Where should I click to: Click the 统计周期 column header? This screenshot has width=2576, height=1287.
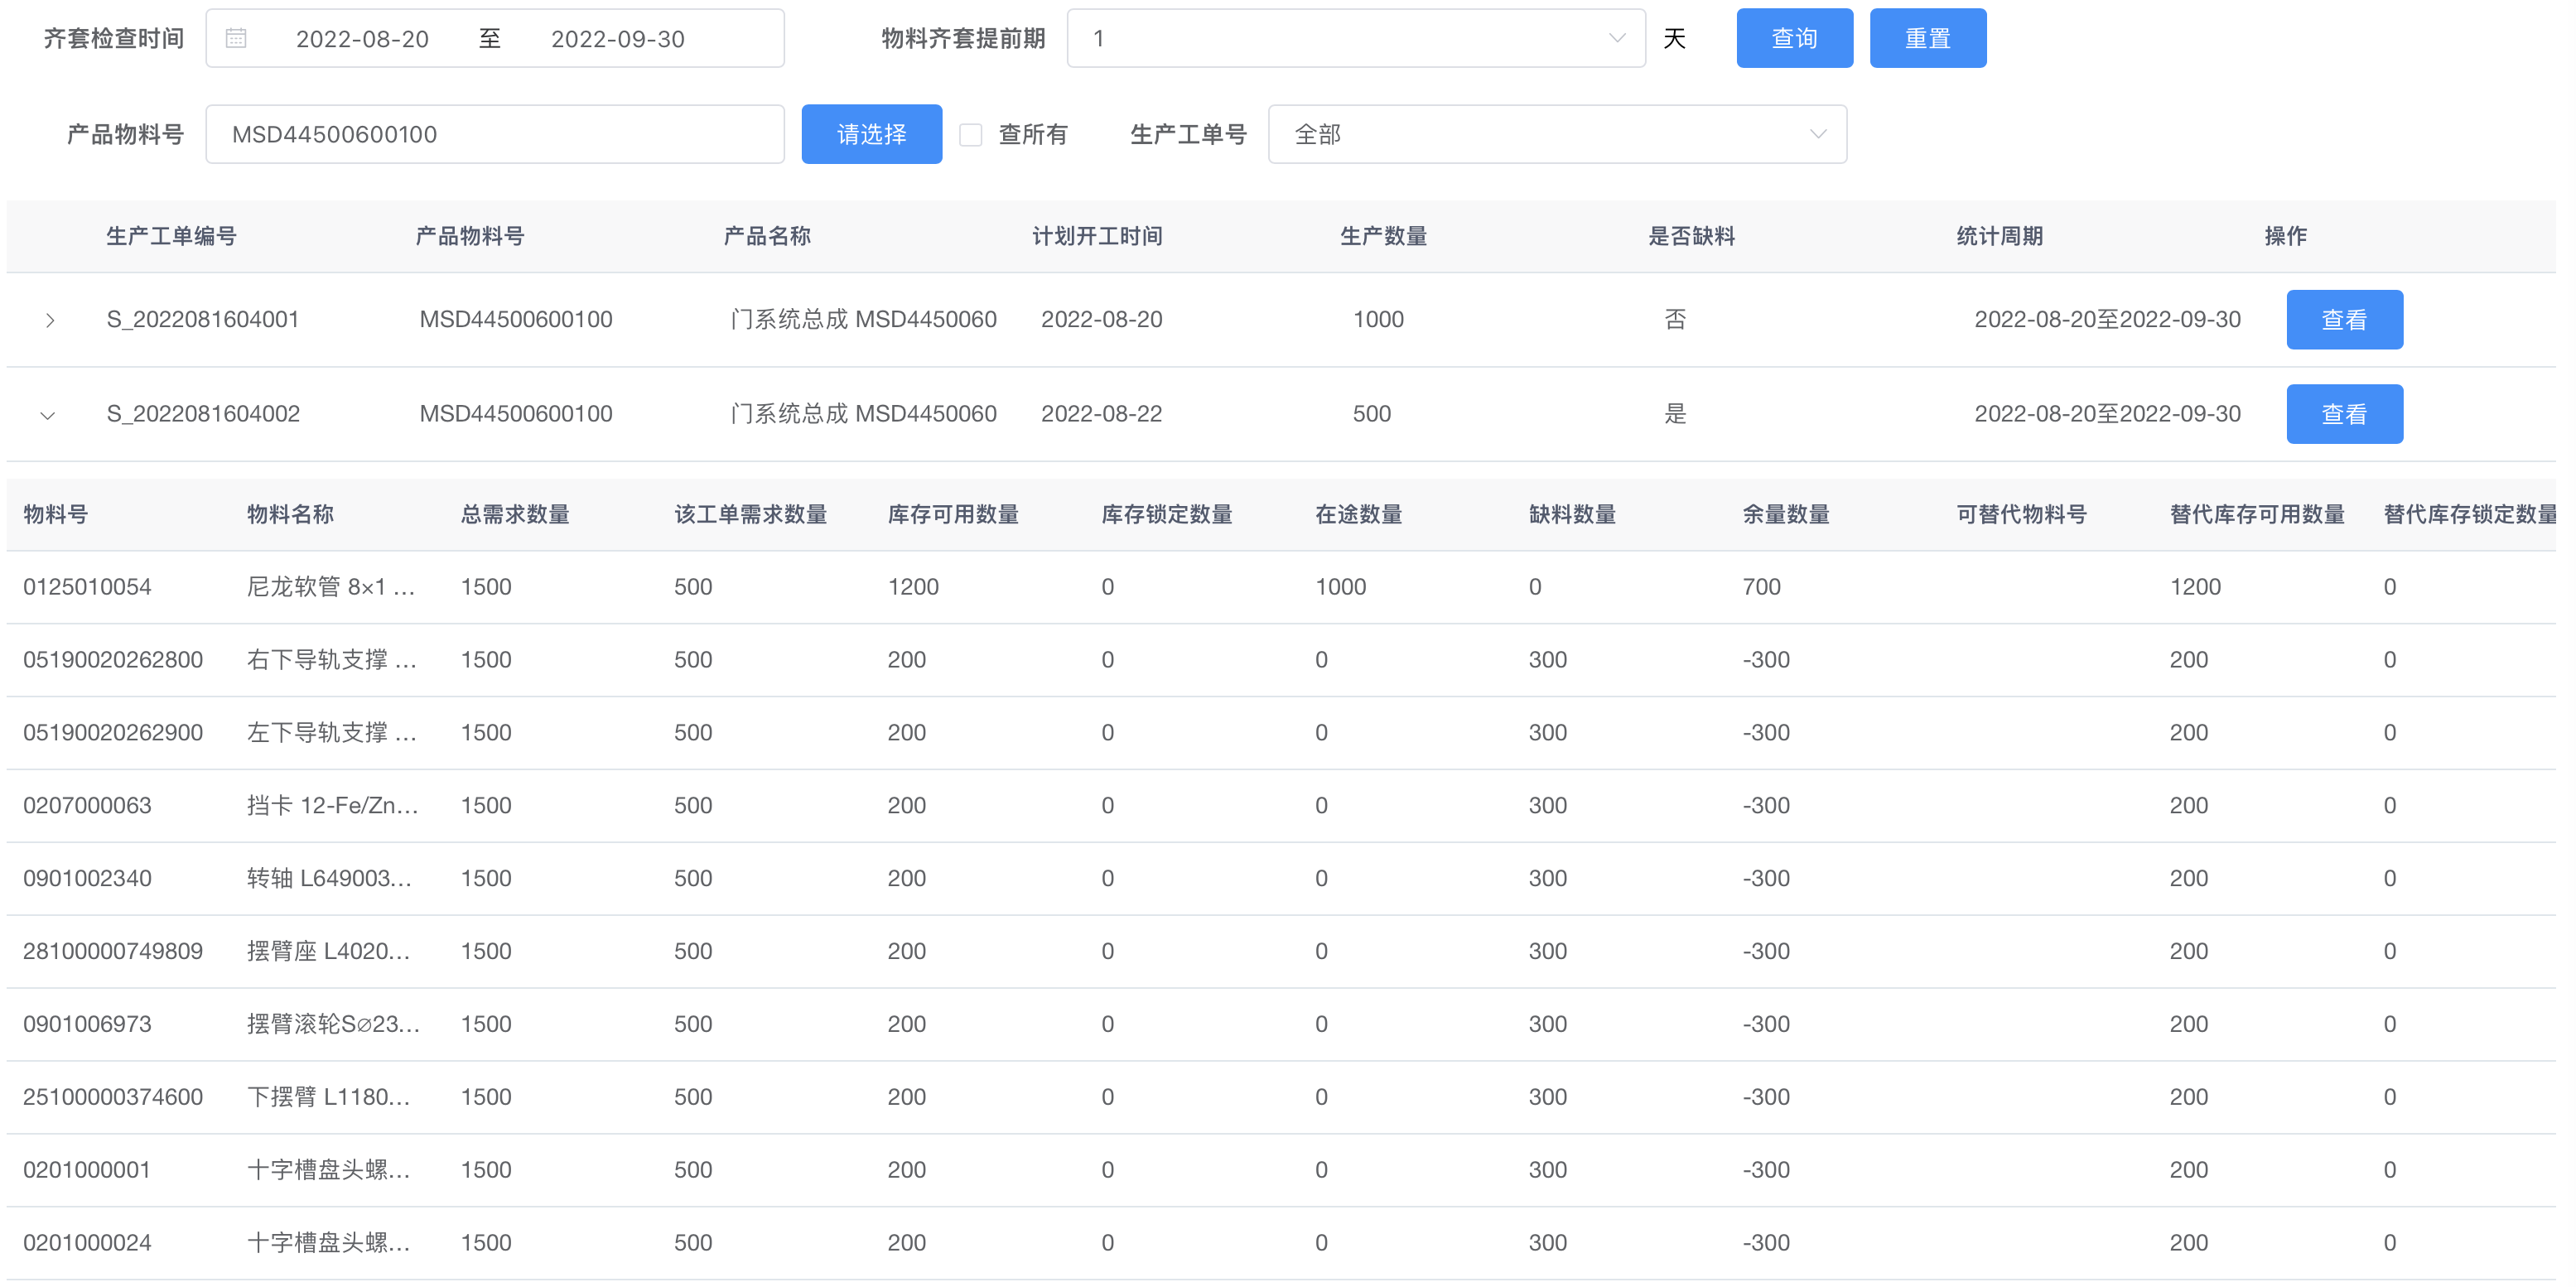pyautogui.click(x=1999, y=236)
